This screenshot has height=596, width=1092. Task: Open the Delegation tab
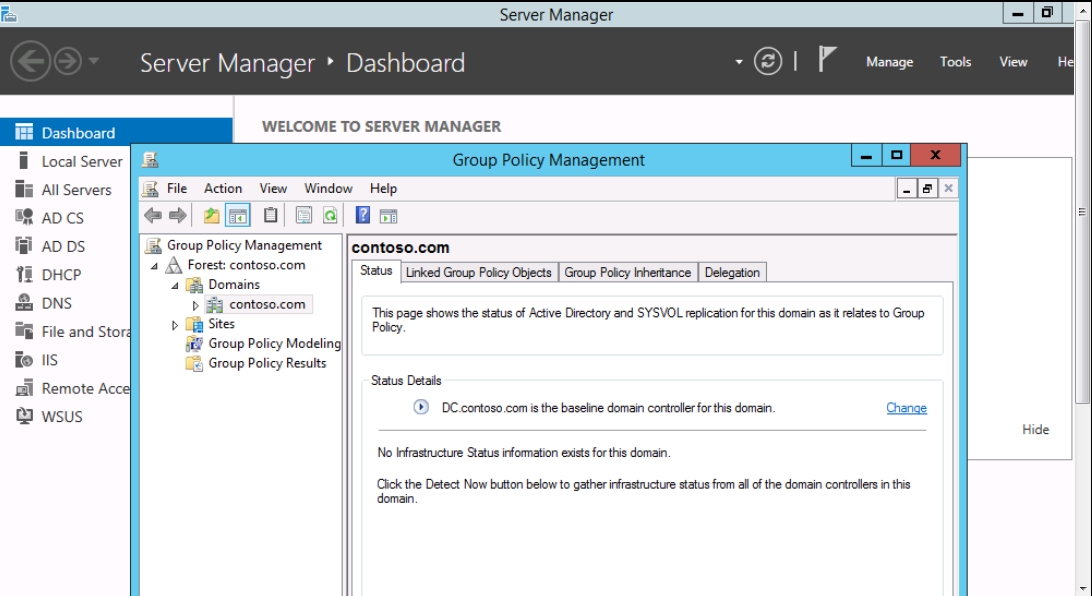(732, 272)
